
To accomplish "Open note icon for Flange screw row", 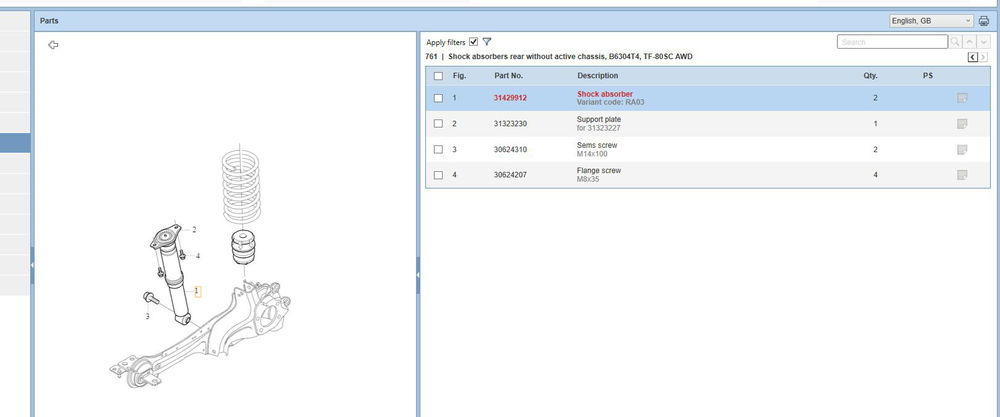I will tap(962, 175).
